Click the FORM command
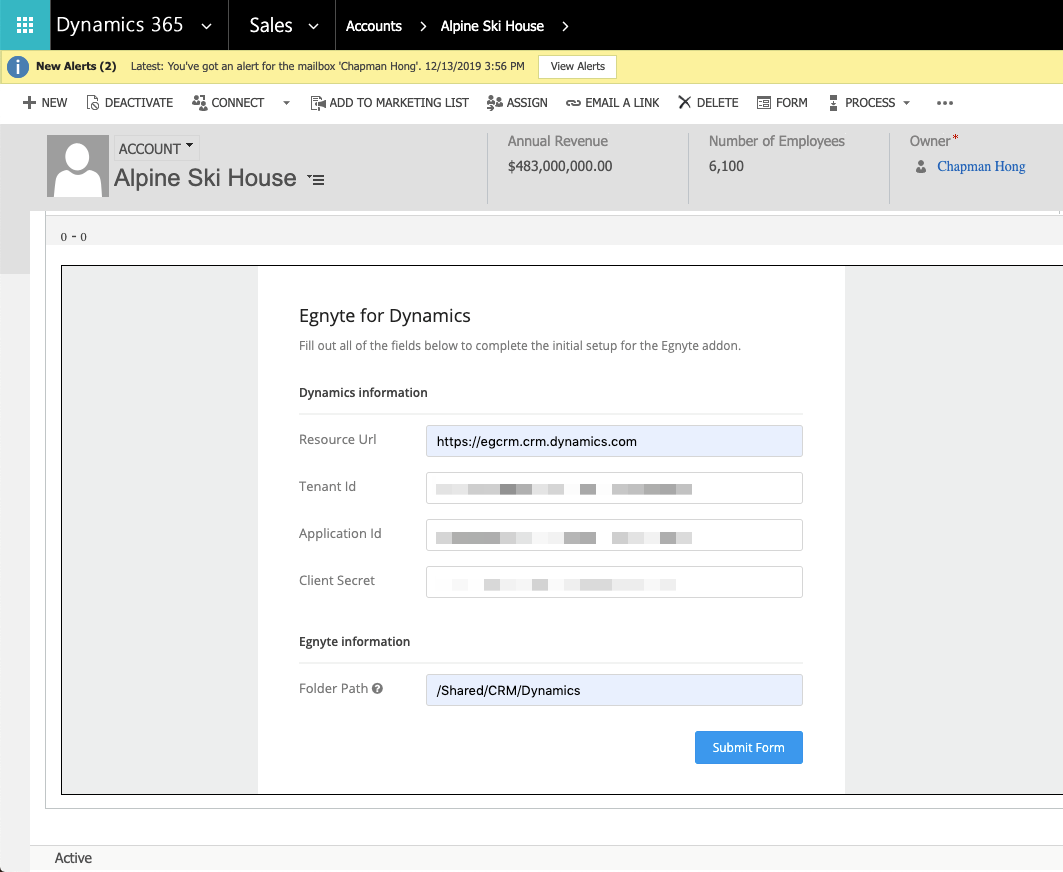Viewport: 1063px width, 872px height. pos(782,102)
